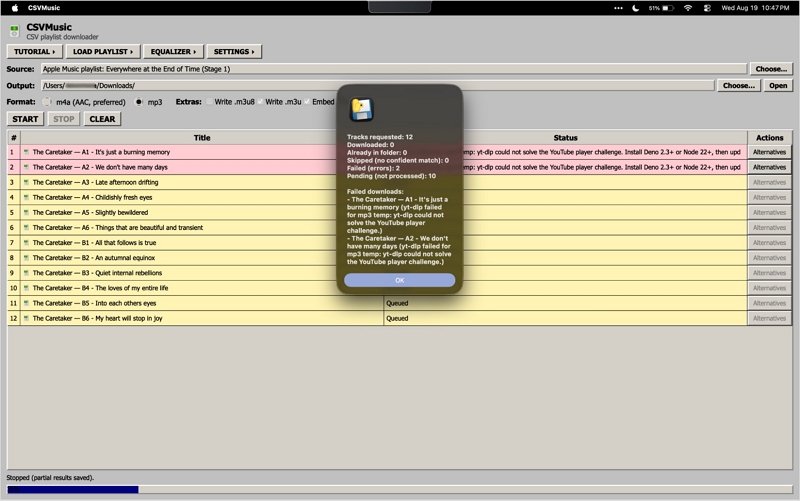Open Control Center icon in menu bar
This screenshot has width=800, height=501.
[707, 8]
